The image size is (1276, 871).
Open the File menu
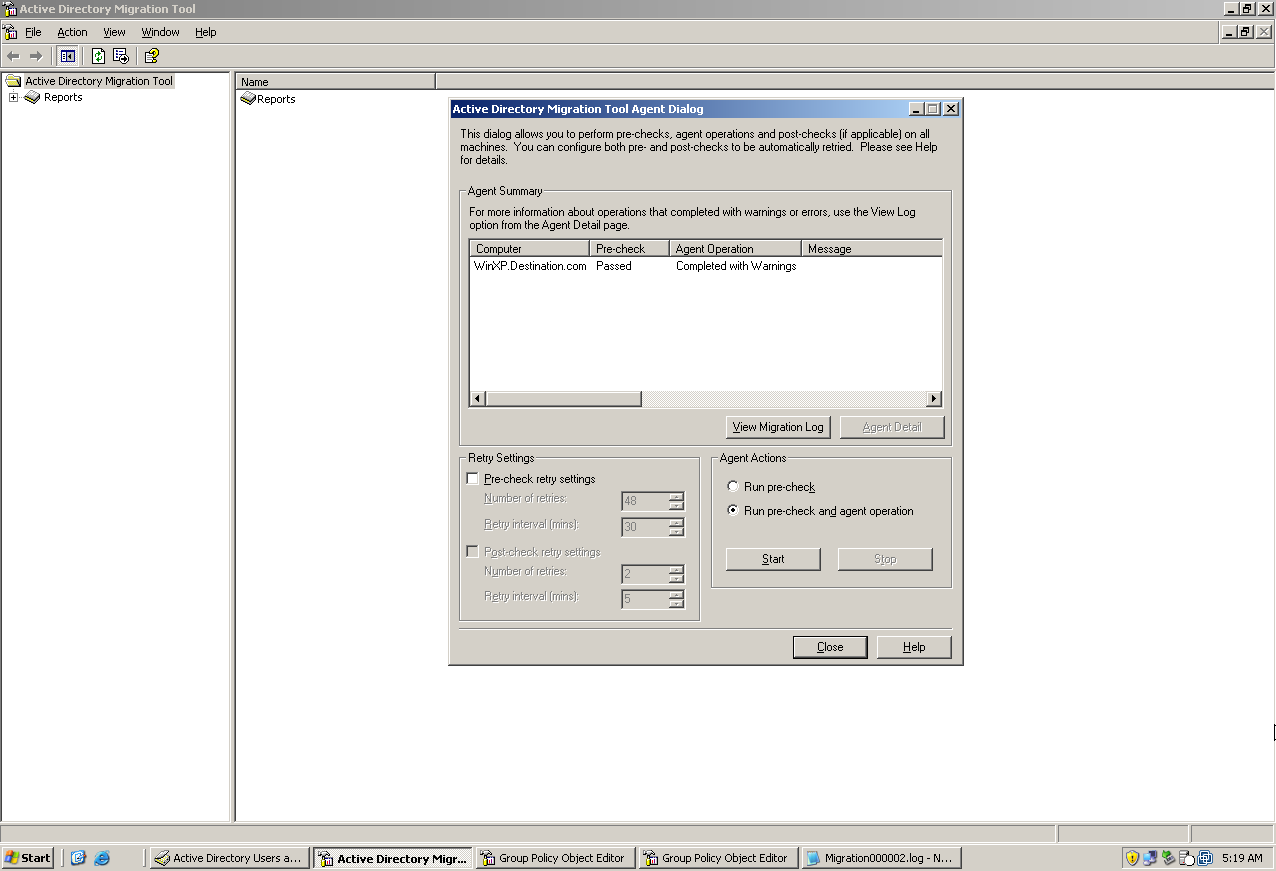coord(33,32)
